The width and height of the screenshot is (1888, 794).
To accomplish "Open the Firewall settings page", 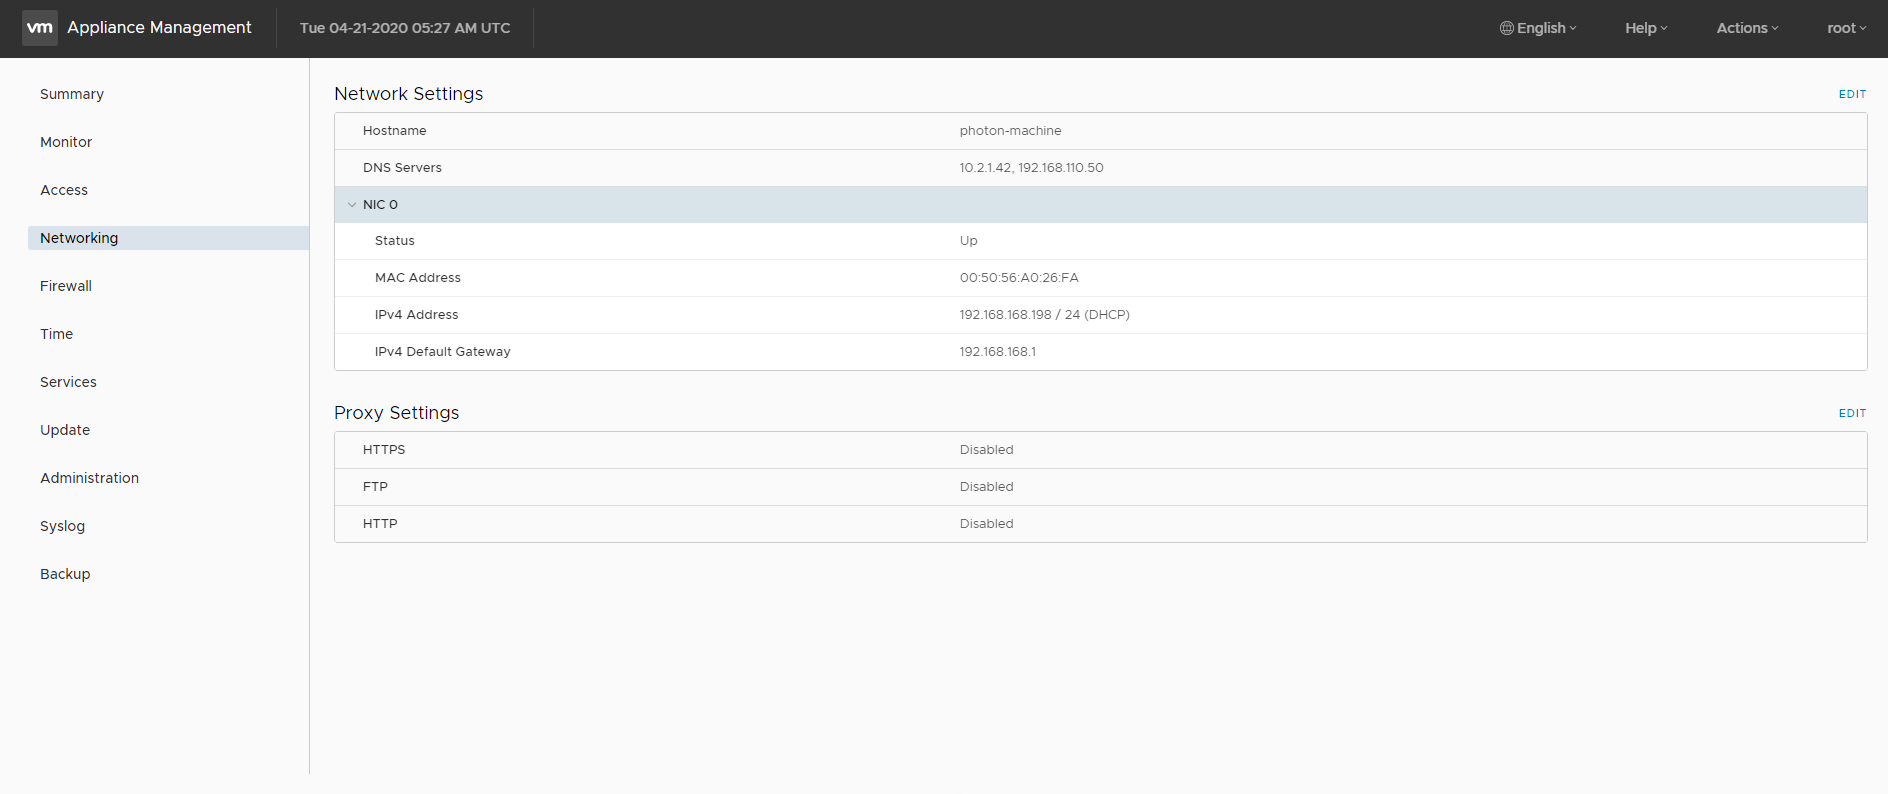I will click(x=66, y=286).
